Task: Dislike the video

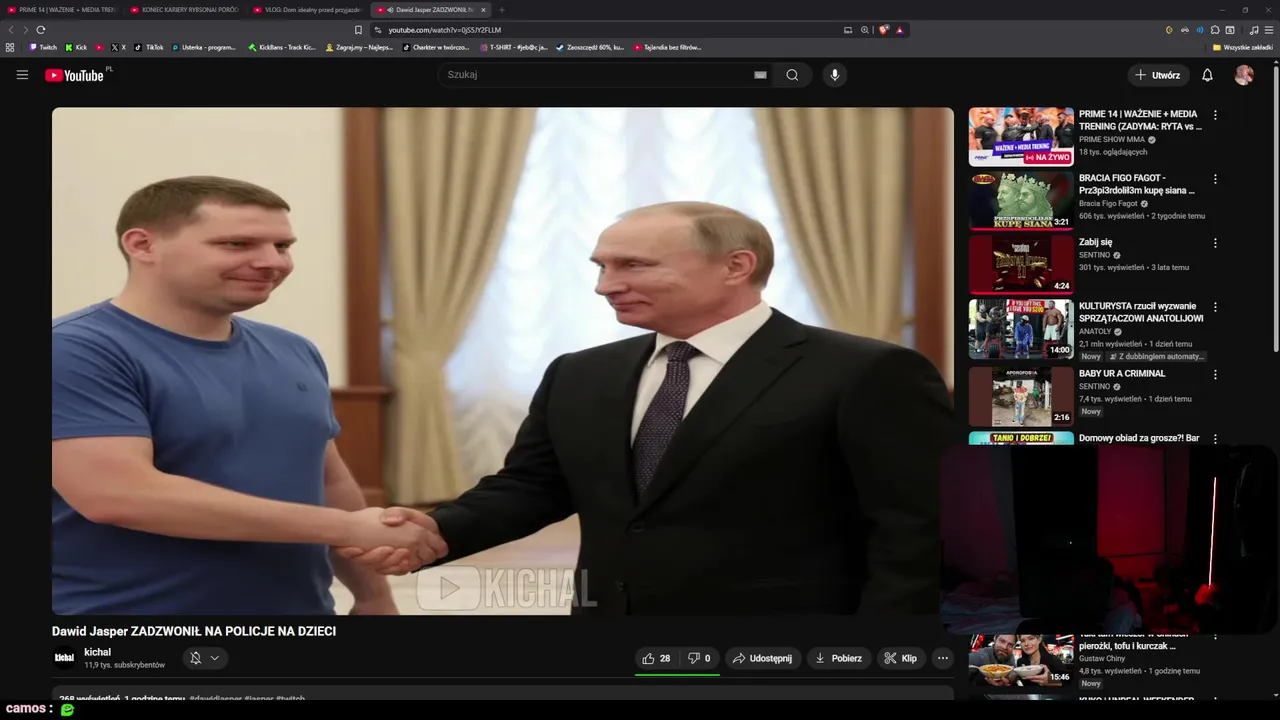Action: point(699,658)
